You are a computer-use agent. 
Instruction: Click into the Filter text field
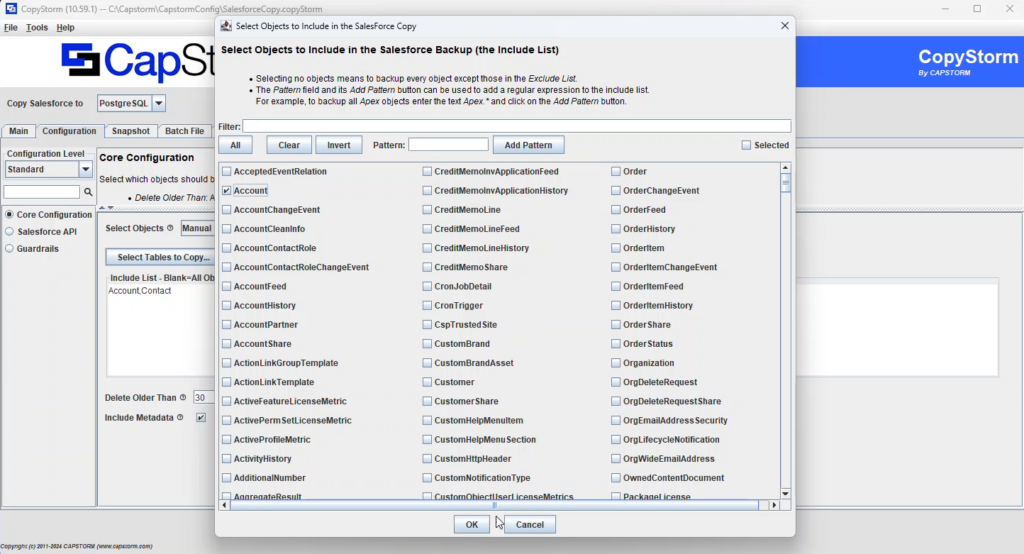coord(516,126)
